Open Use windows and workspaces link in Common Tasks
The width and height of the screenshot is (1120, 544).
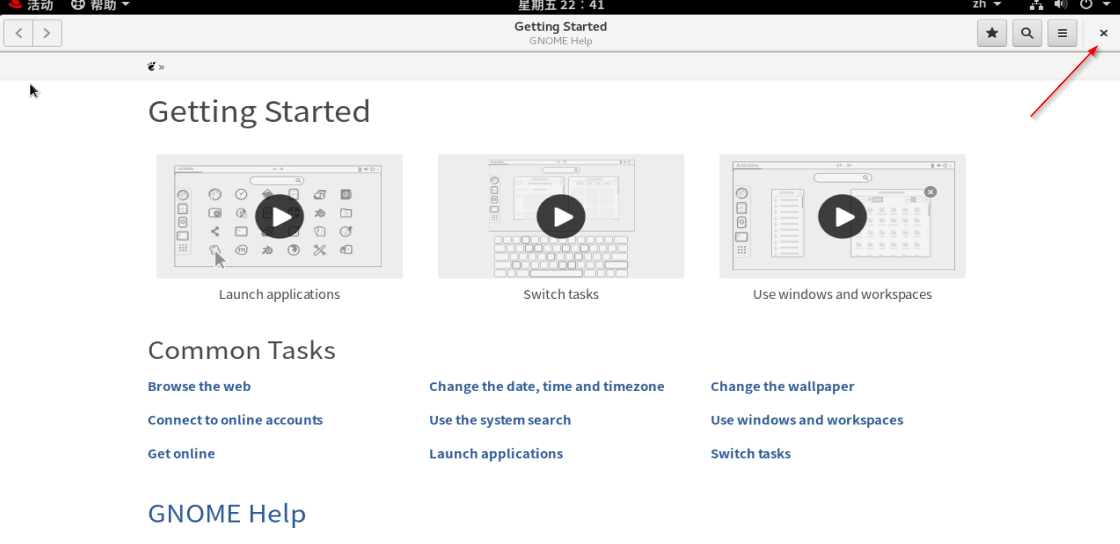coord(807,420)
